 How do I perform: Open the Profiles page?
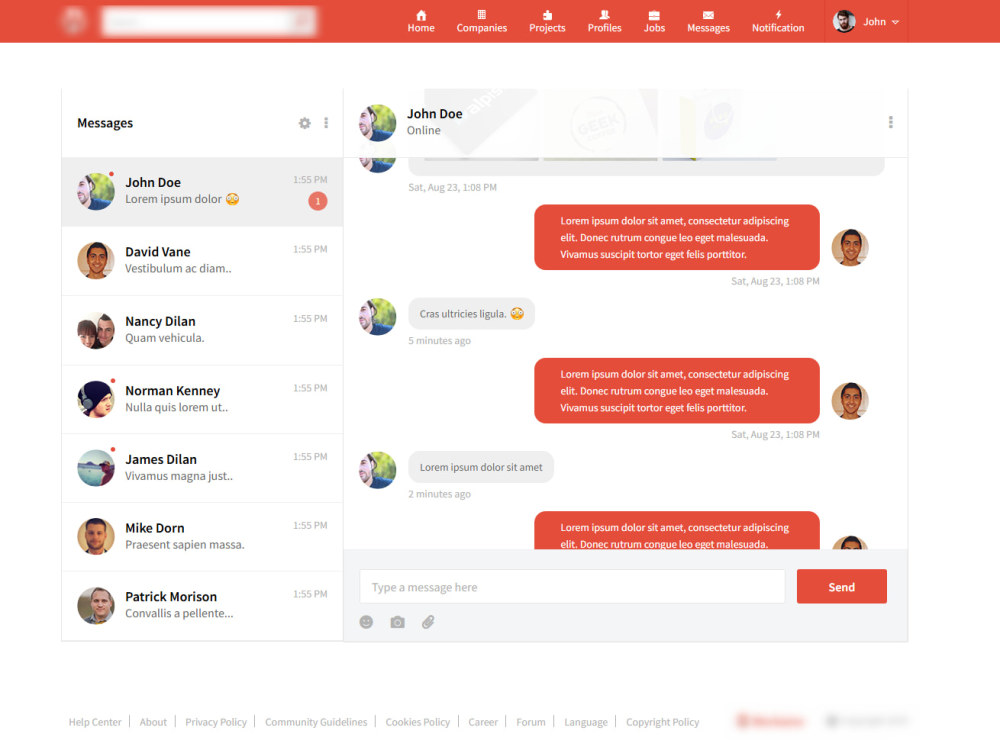pyautogui.click(x=605, y=21)
